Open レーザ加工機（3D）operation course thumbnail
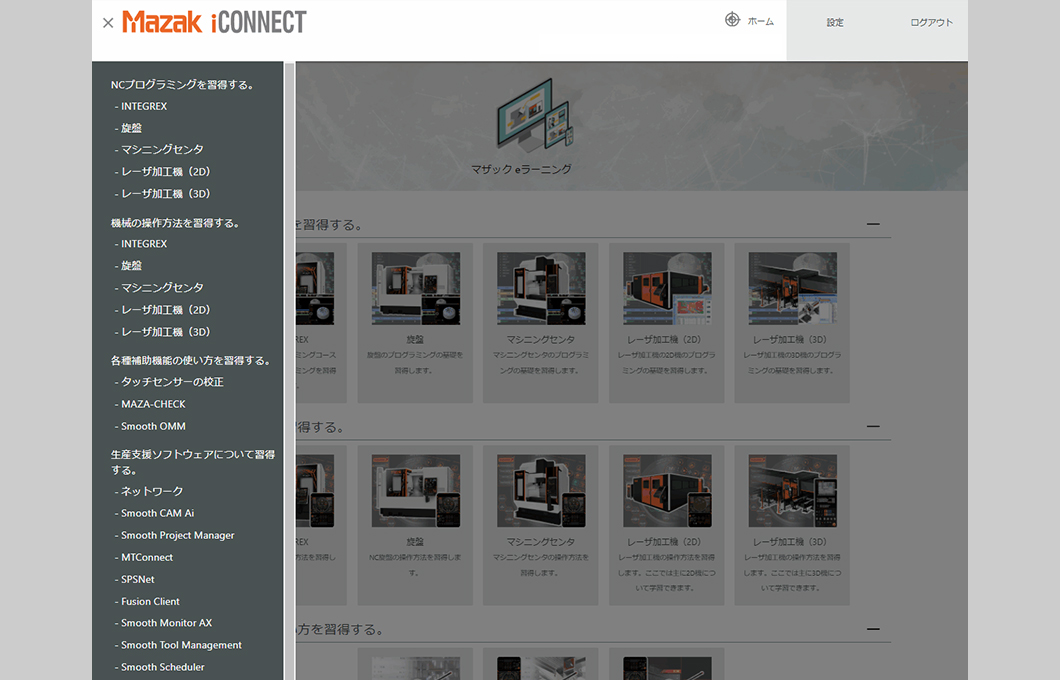The height and width of the screenshot is (680, 1060). [792, 491]
